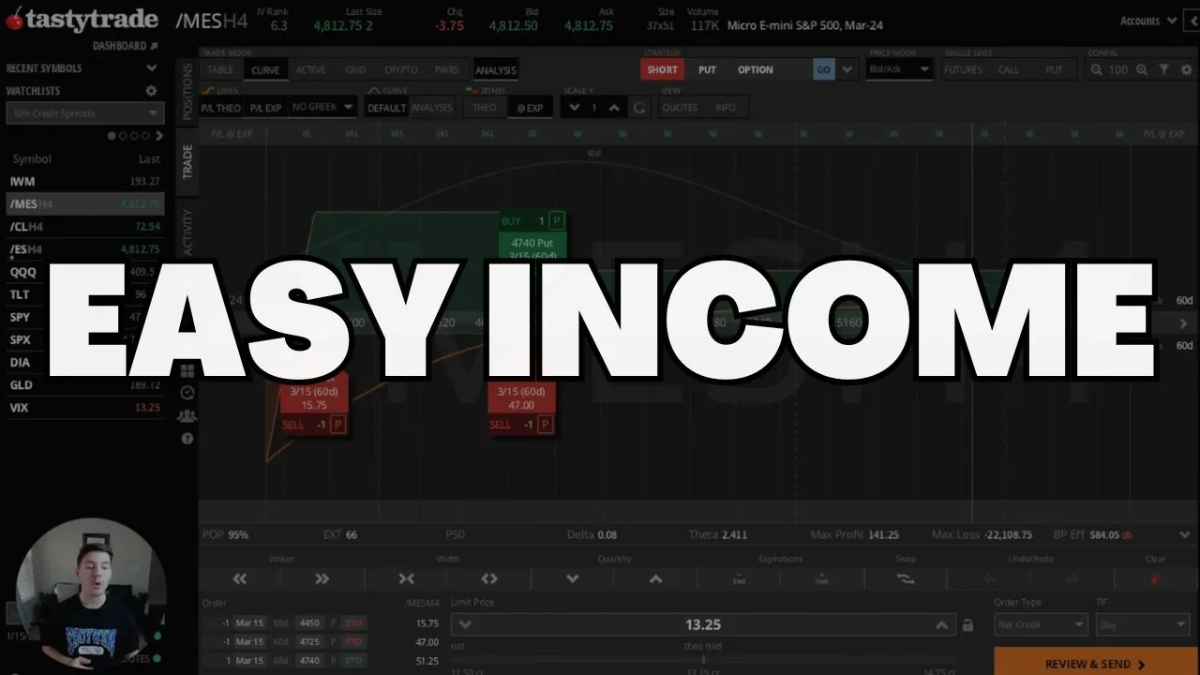Open the help question mark icon
Viewport: 1200px width, 675px height.
click(x=187, y=438)
